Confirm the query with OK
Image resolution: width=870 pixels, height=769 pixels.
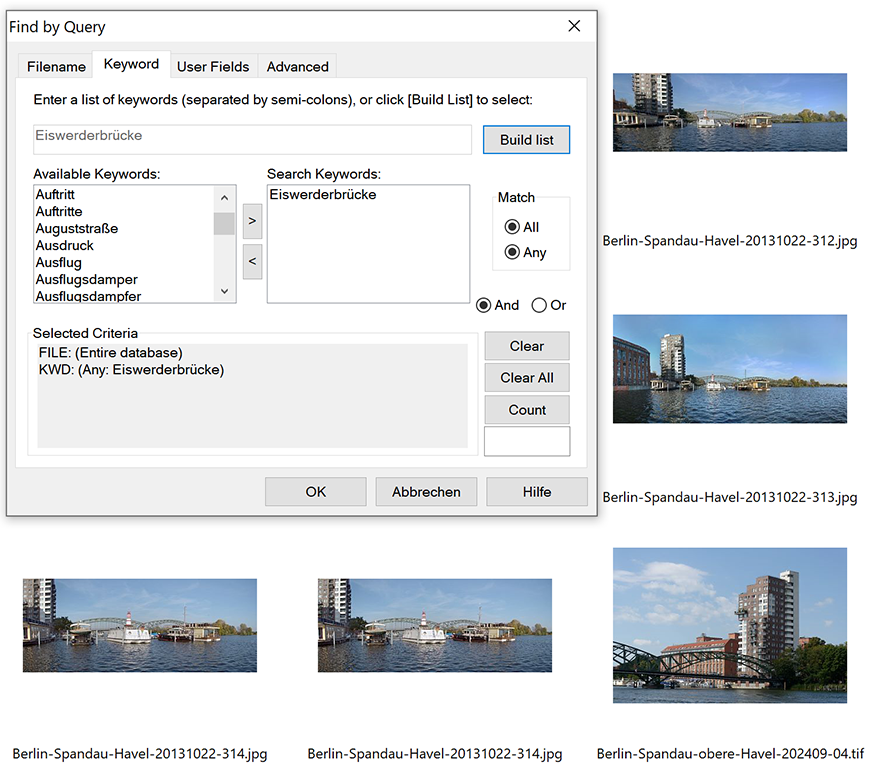tap(316, 492)
